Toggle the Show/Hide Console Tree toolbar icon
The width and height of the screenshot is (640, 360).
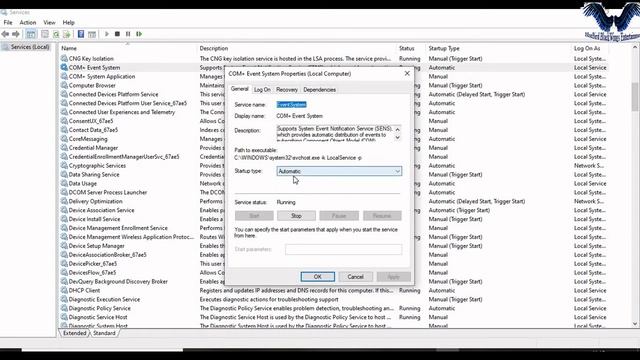tap(31, 34)
